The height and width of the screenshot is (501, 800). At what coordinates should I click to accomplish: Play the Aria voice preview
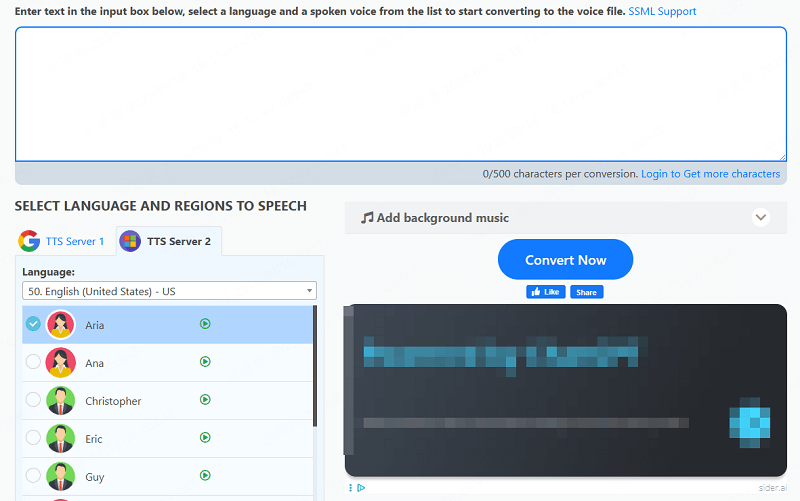(x=205, y=324)
